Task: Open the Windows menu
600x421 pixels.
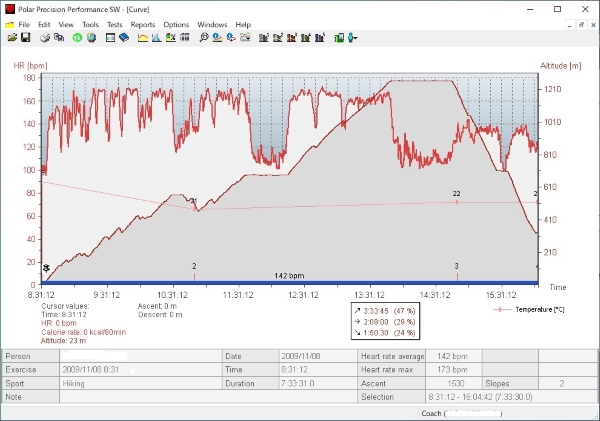Action: 212,25
